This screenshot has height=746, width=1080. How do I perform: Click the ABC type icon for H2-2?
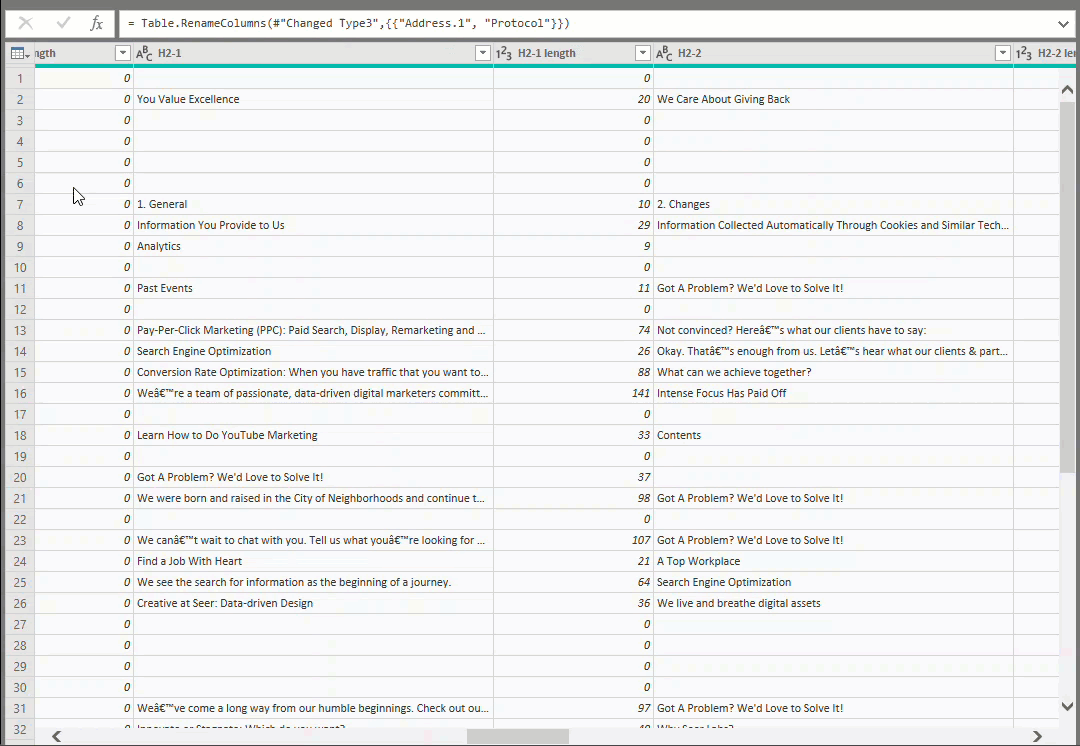664,53
